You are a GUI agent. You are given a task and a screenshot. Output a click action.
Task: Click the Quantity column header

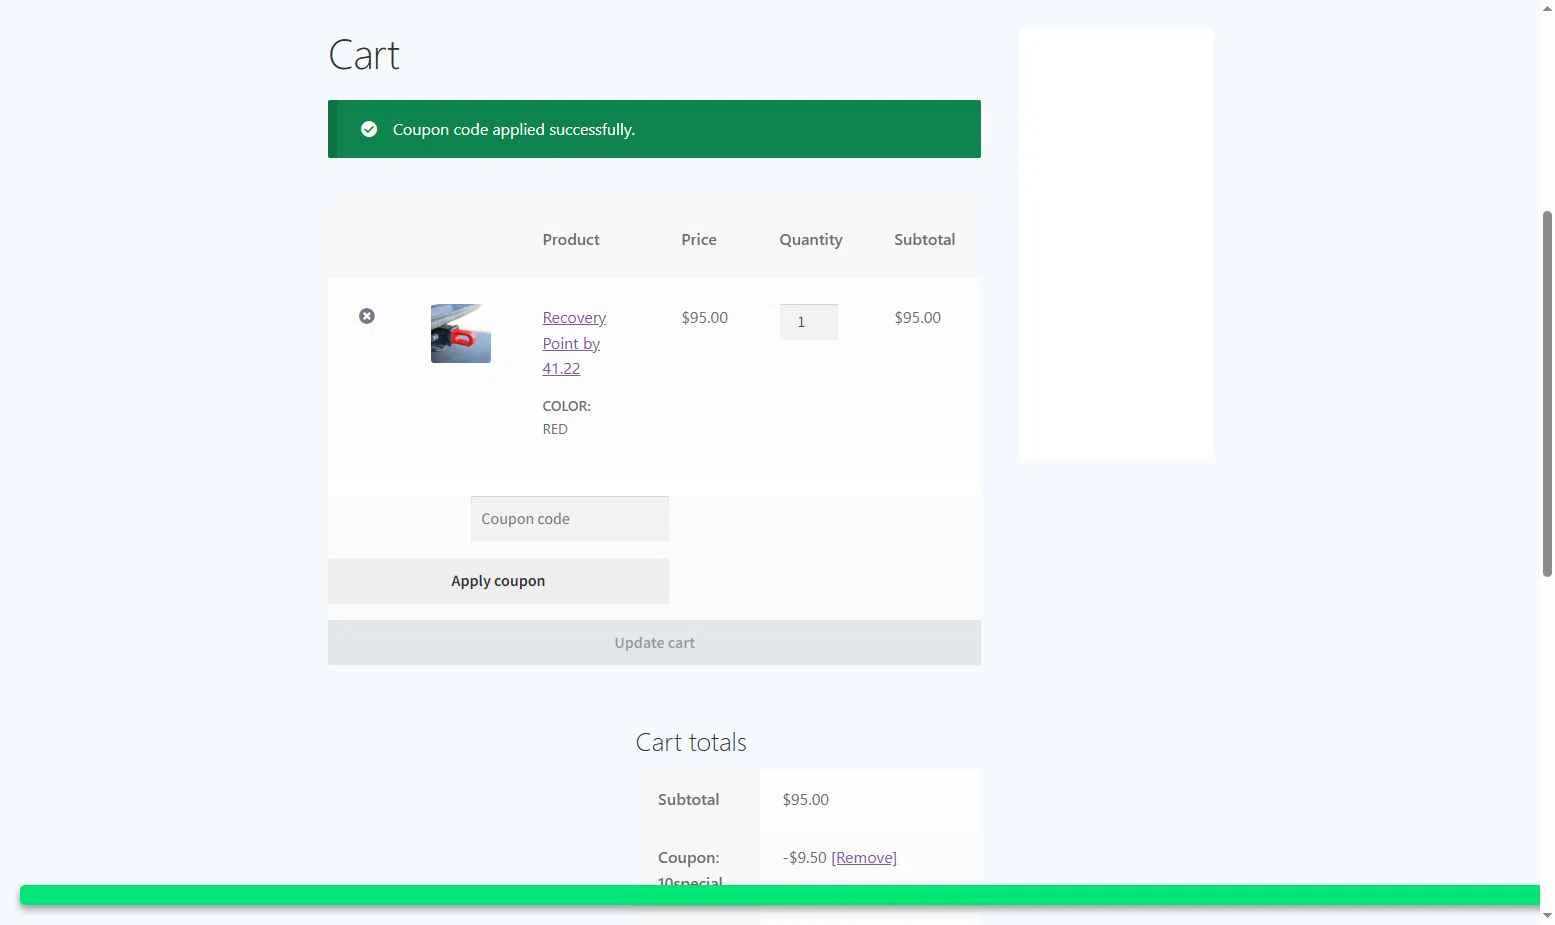[811, 240]
